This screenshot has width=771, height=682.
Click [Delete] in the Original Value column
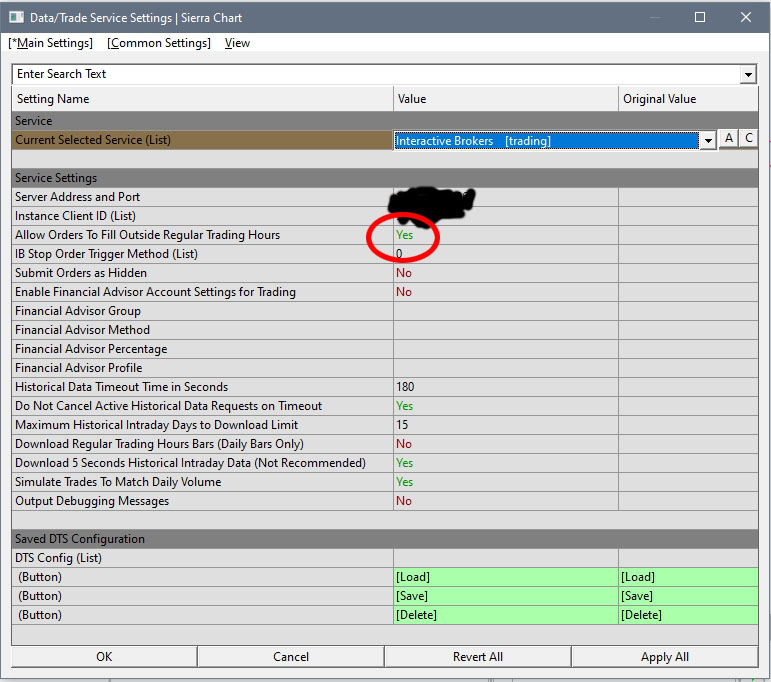click(688, 615)
